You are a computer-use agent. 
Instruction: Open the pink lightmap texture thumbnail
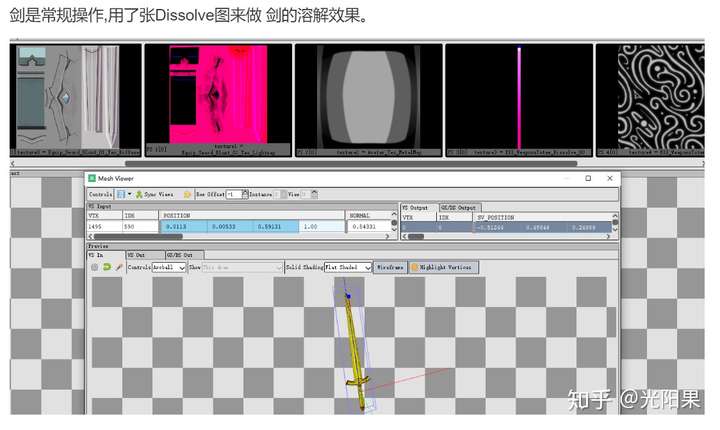[218, 100]
